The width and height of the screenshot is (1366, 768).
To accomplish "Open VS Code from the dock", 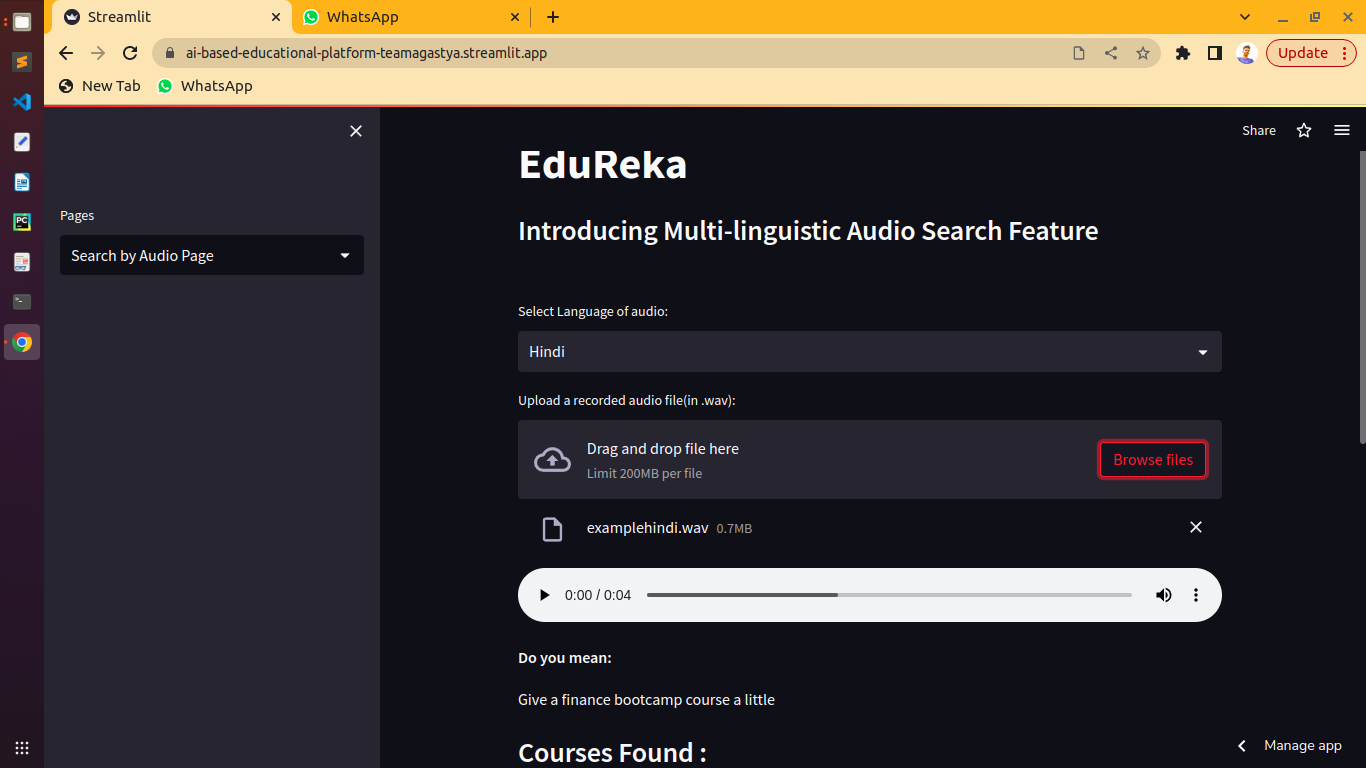I will click(x=21, y=101).
